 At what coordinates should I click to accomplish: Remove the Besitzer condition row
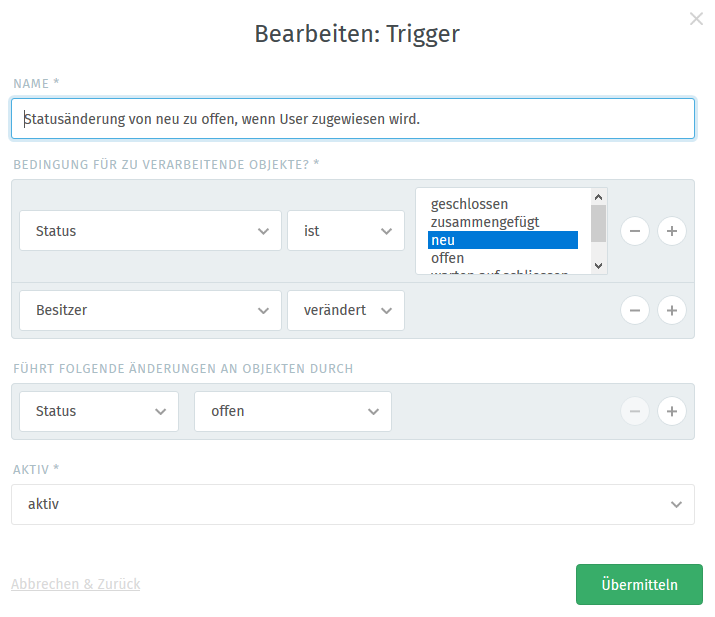(x=635, y=311)
